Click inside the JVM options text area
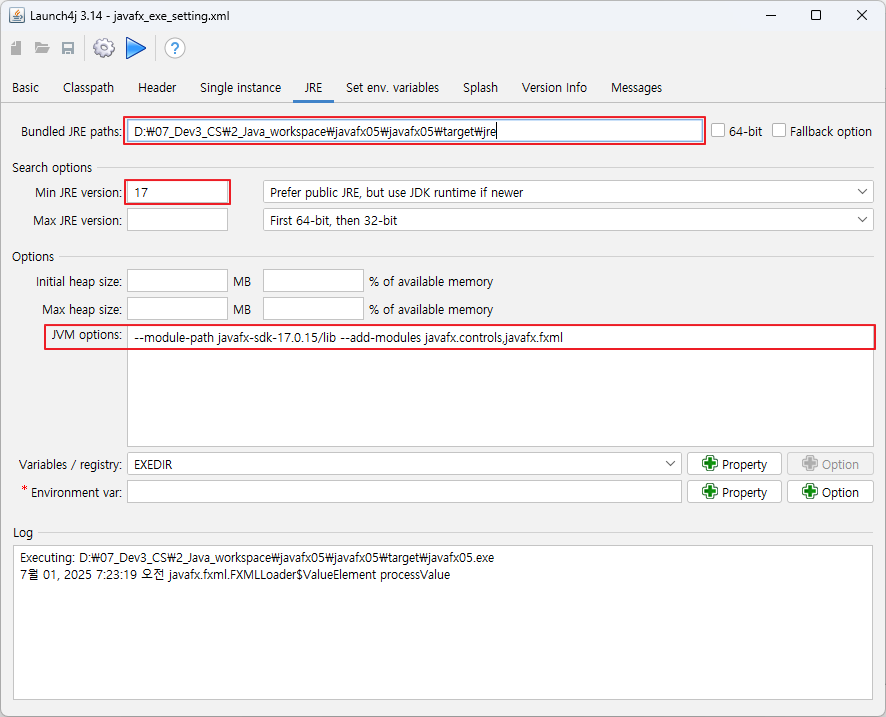The width and height of the screenshot is (886, 717). pos(500,386)
